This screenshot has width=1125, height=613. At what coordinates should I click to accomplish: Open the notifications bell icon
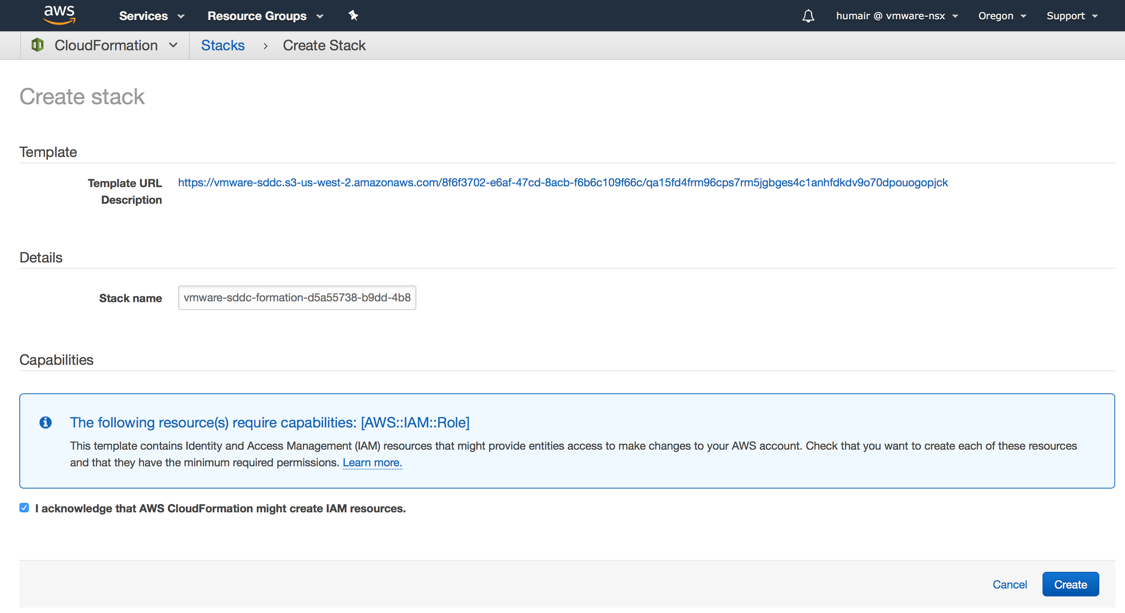point(808,16)
